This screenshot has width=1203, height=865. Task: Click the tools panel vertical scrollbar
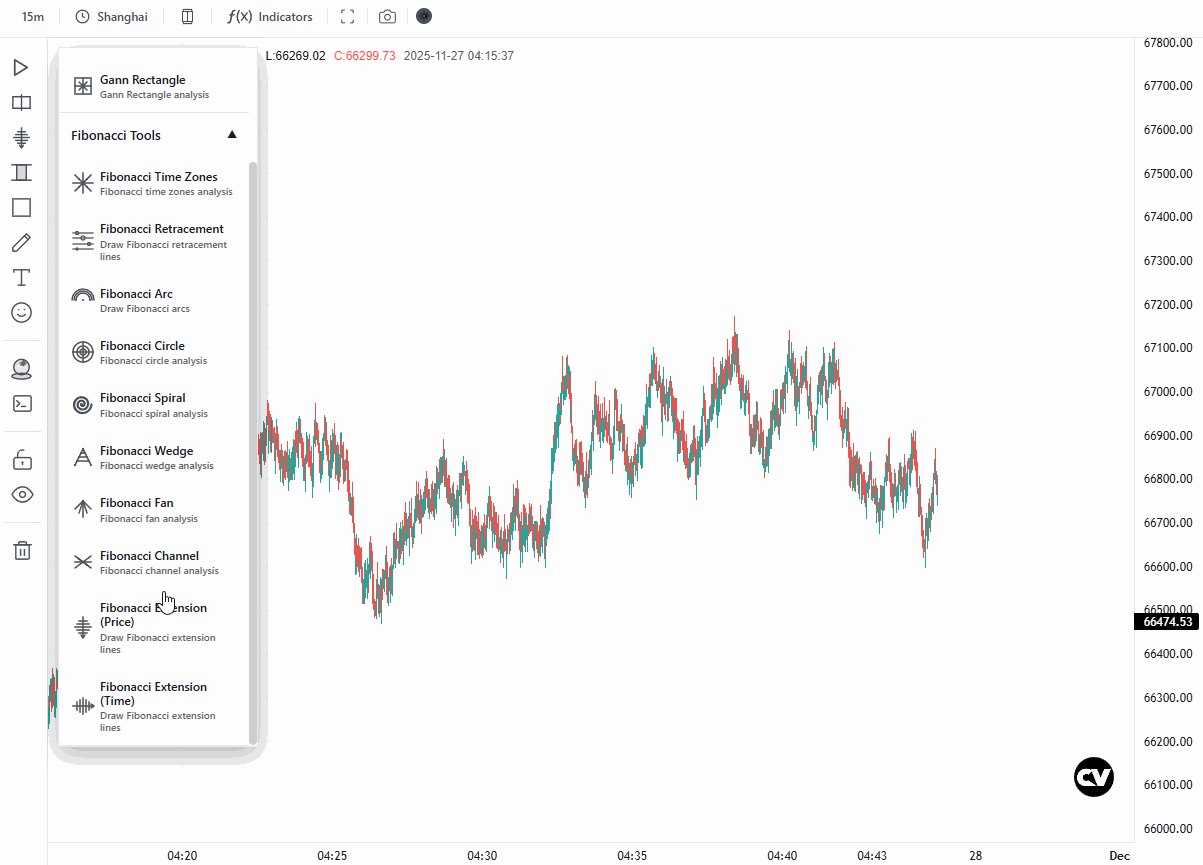(253, 452)
